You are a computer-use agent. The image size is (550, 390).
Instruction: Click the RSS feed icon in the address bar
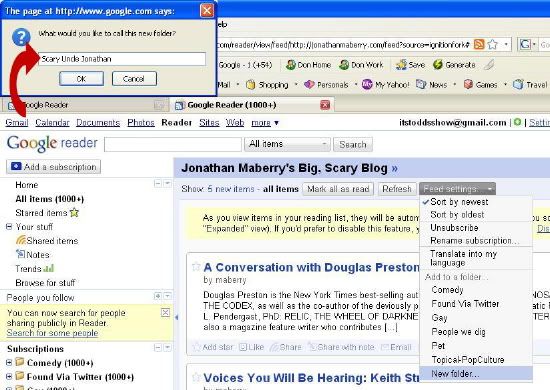tap(479, 45)
